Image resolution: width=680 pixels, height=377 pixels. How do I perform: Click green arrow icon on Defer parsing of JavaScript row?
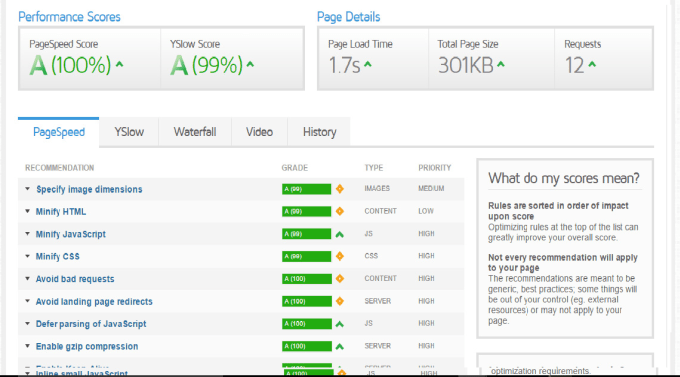340,324
